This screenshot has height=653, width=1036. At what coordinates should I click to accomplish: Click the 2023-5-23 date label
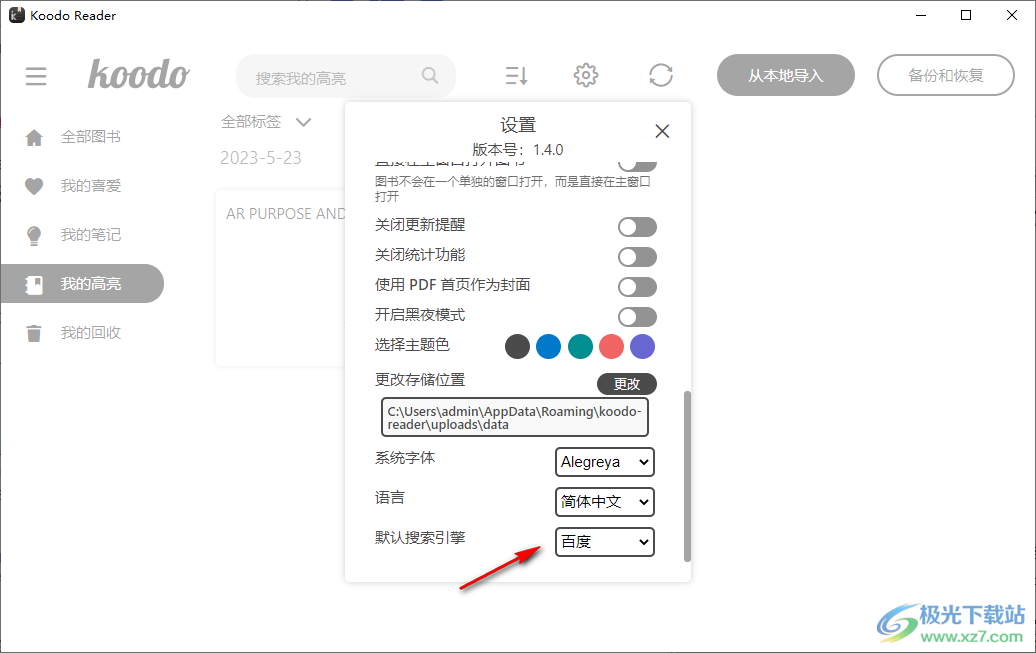coord(260,158)
